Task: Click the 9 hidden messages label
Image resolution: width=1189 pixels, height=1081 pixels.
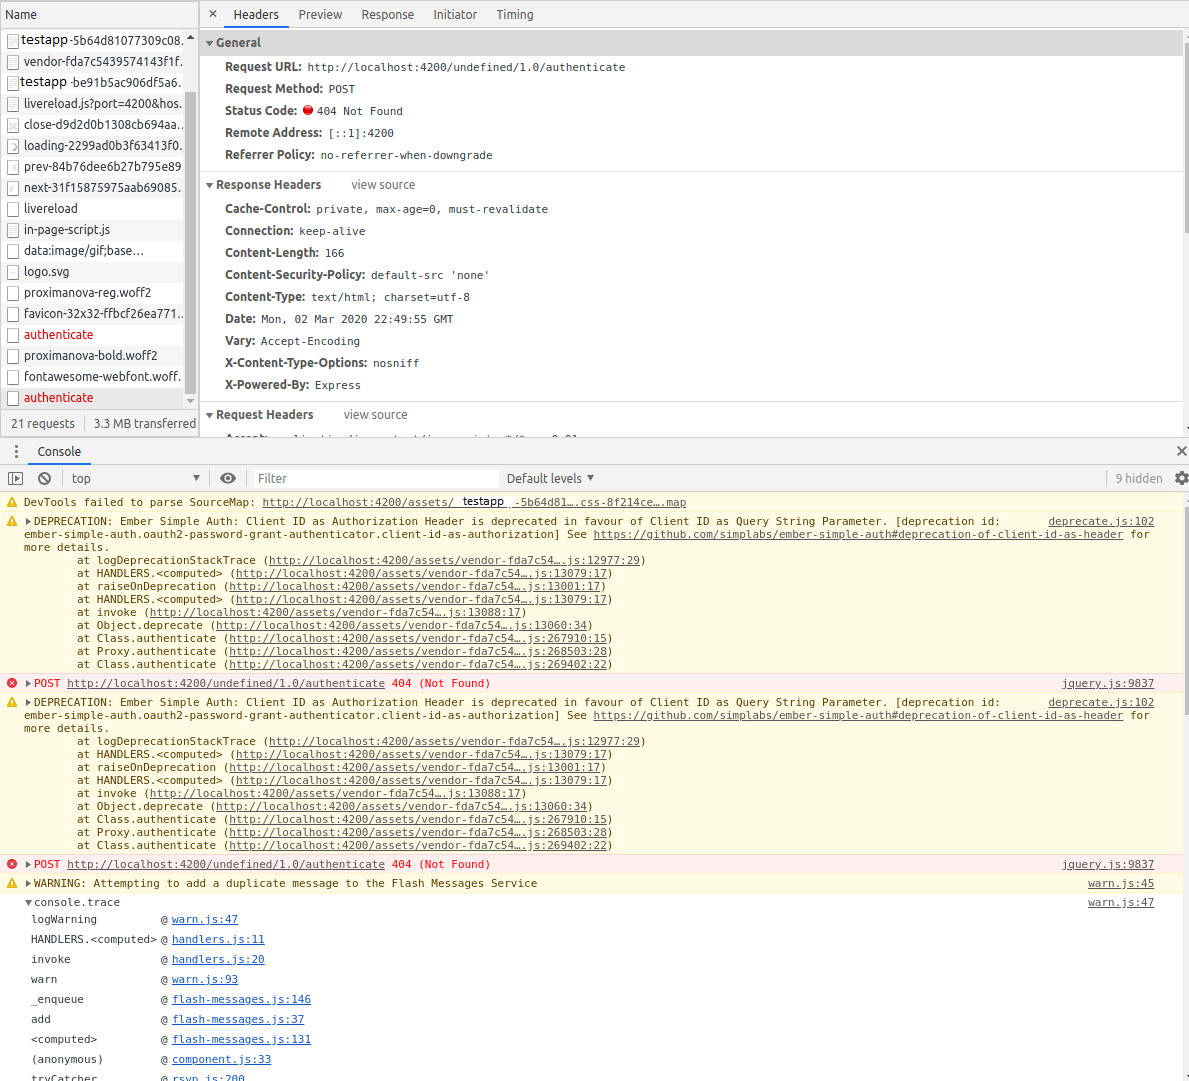Action: click(x=1138, y=478)
